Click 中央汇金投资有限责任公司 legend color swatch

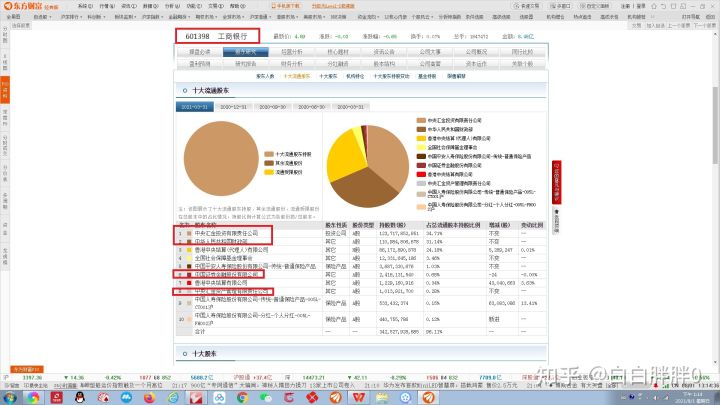click(421, 120)
